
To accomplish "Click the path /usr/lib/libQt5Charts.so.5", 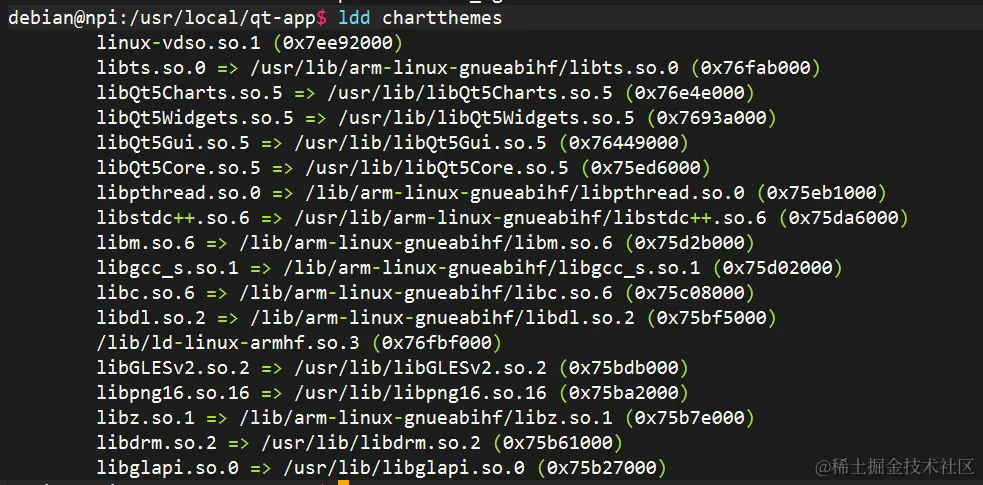I will pos(471,93).
